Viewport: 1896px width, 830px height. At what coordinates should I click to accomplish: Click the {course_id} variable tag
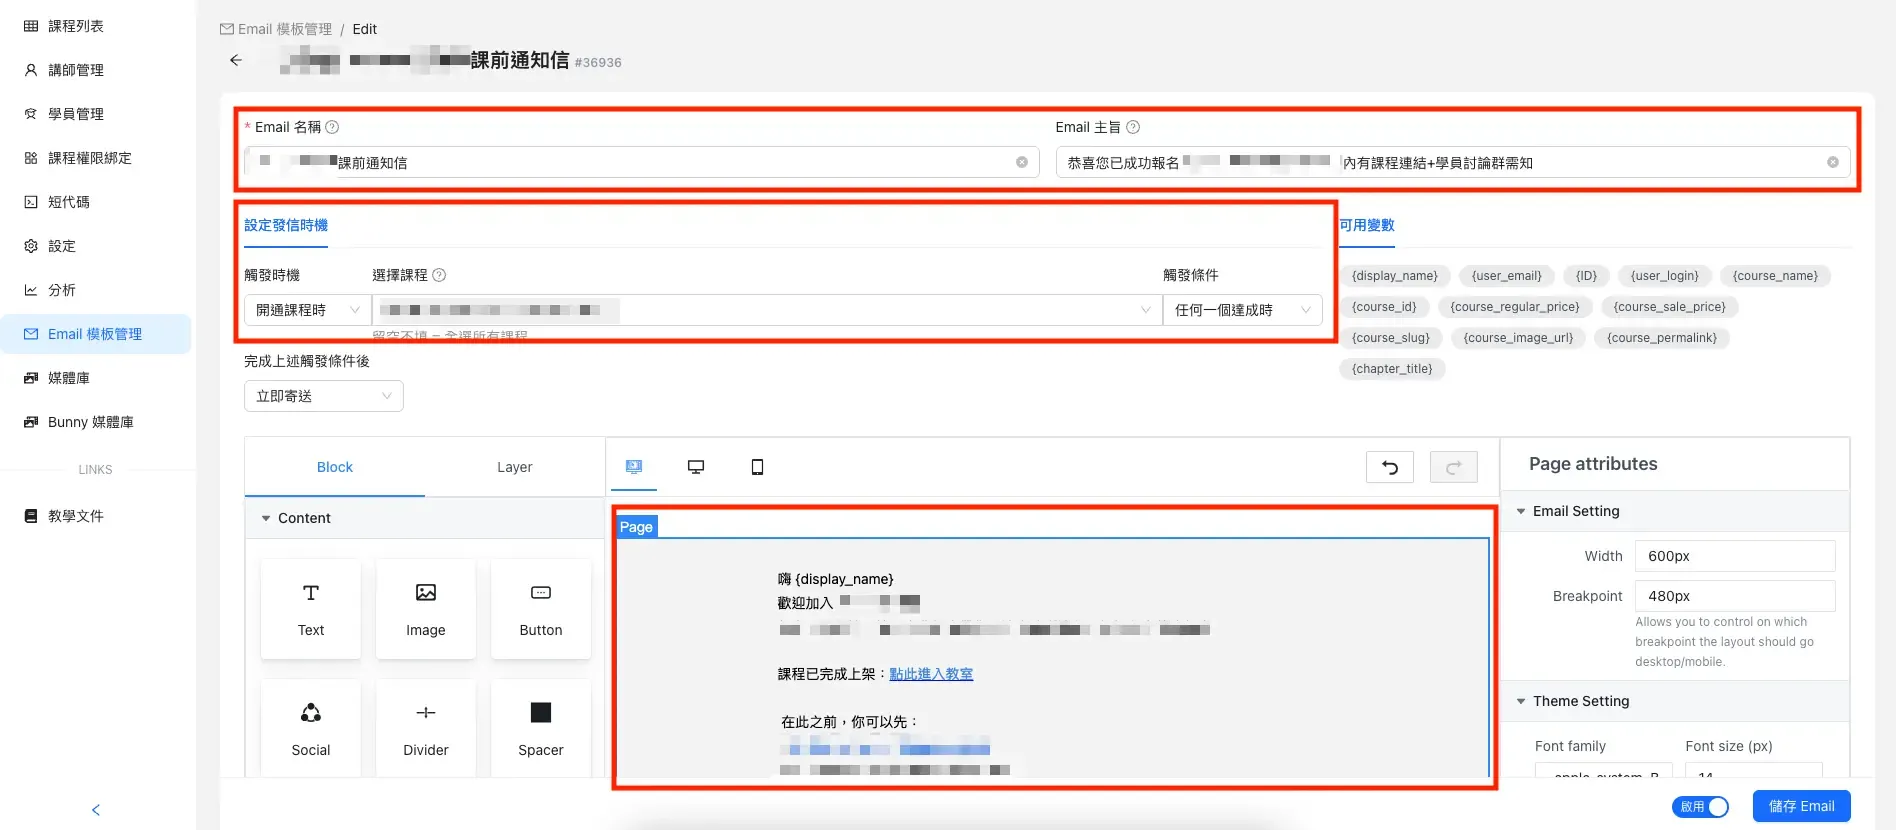coord(1384,307)
